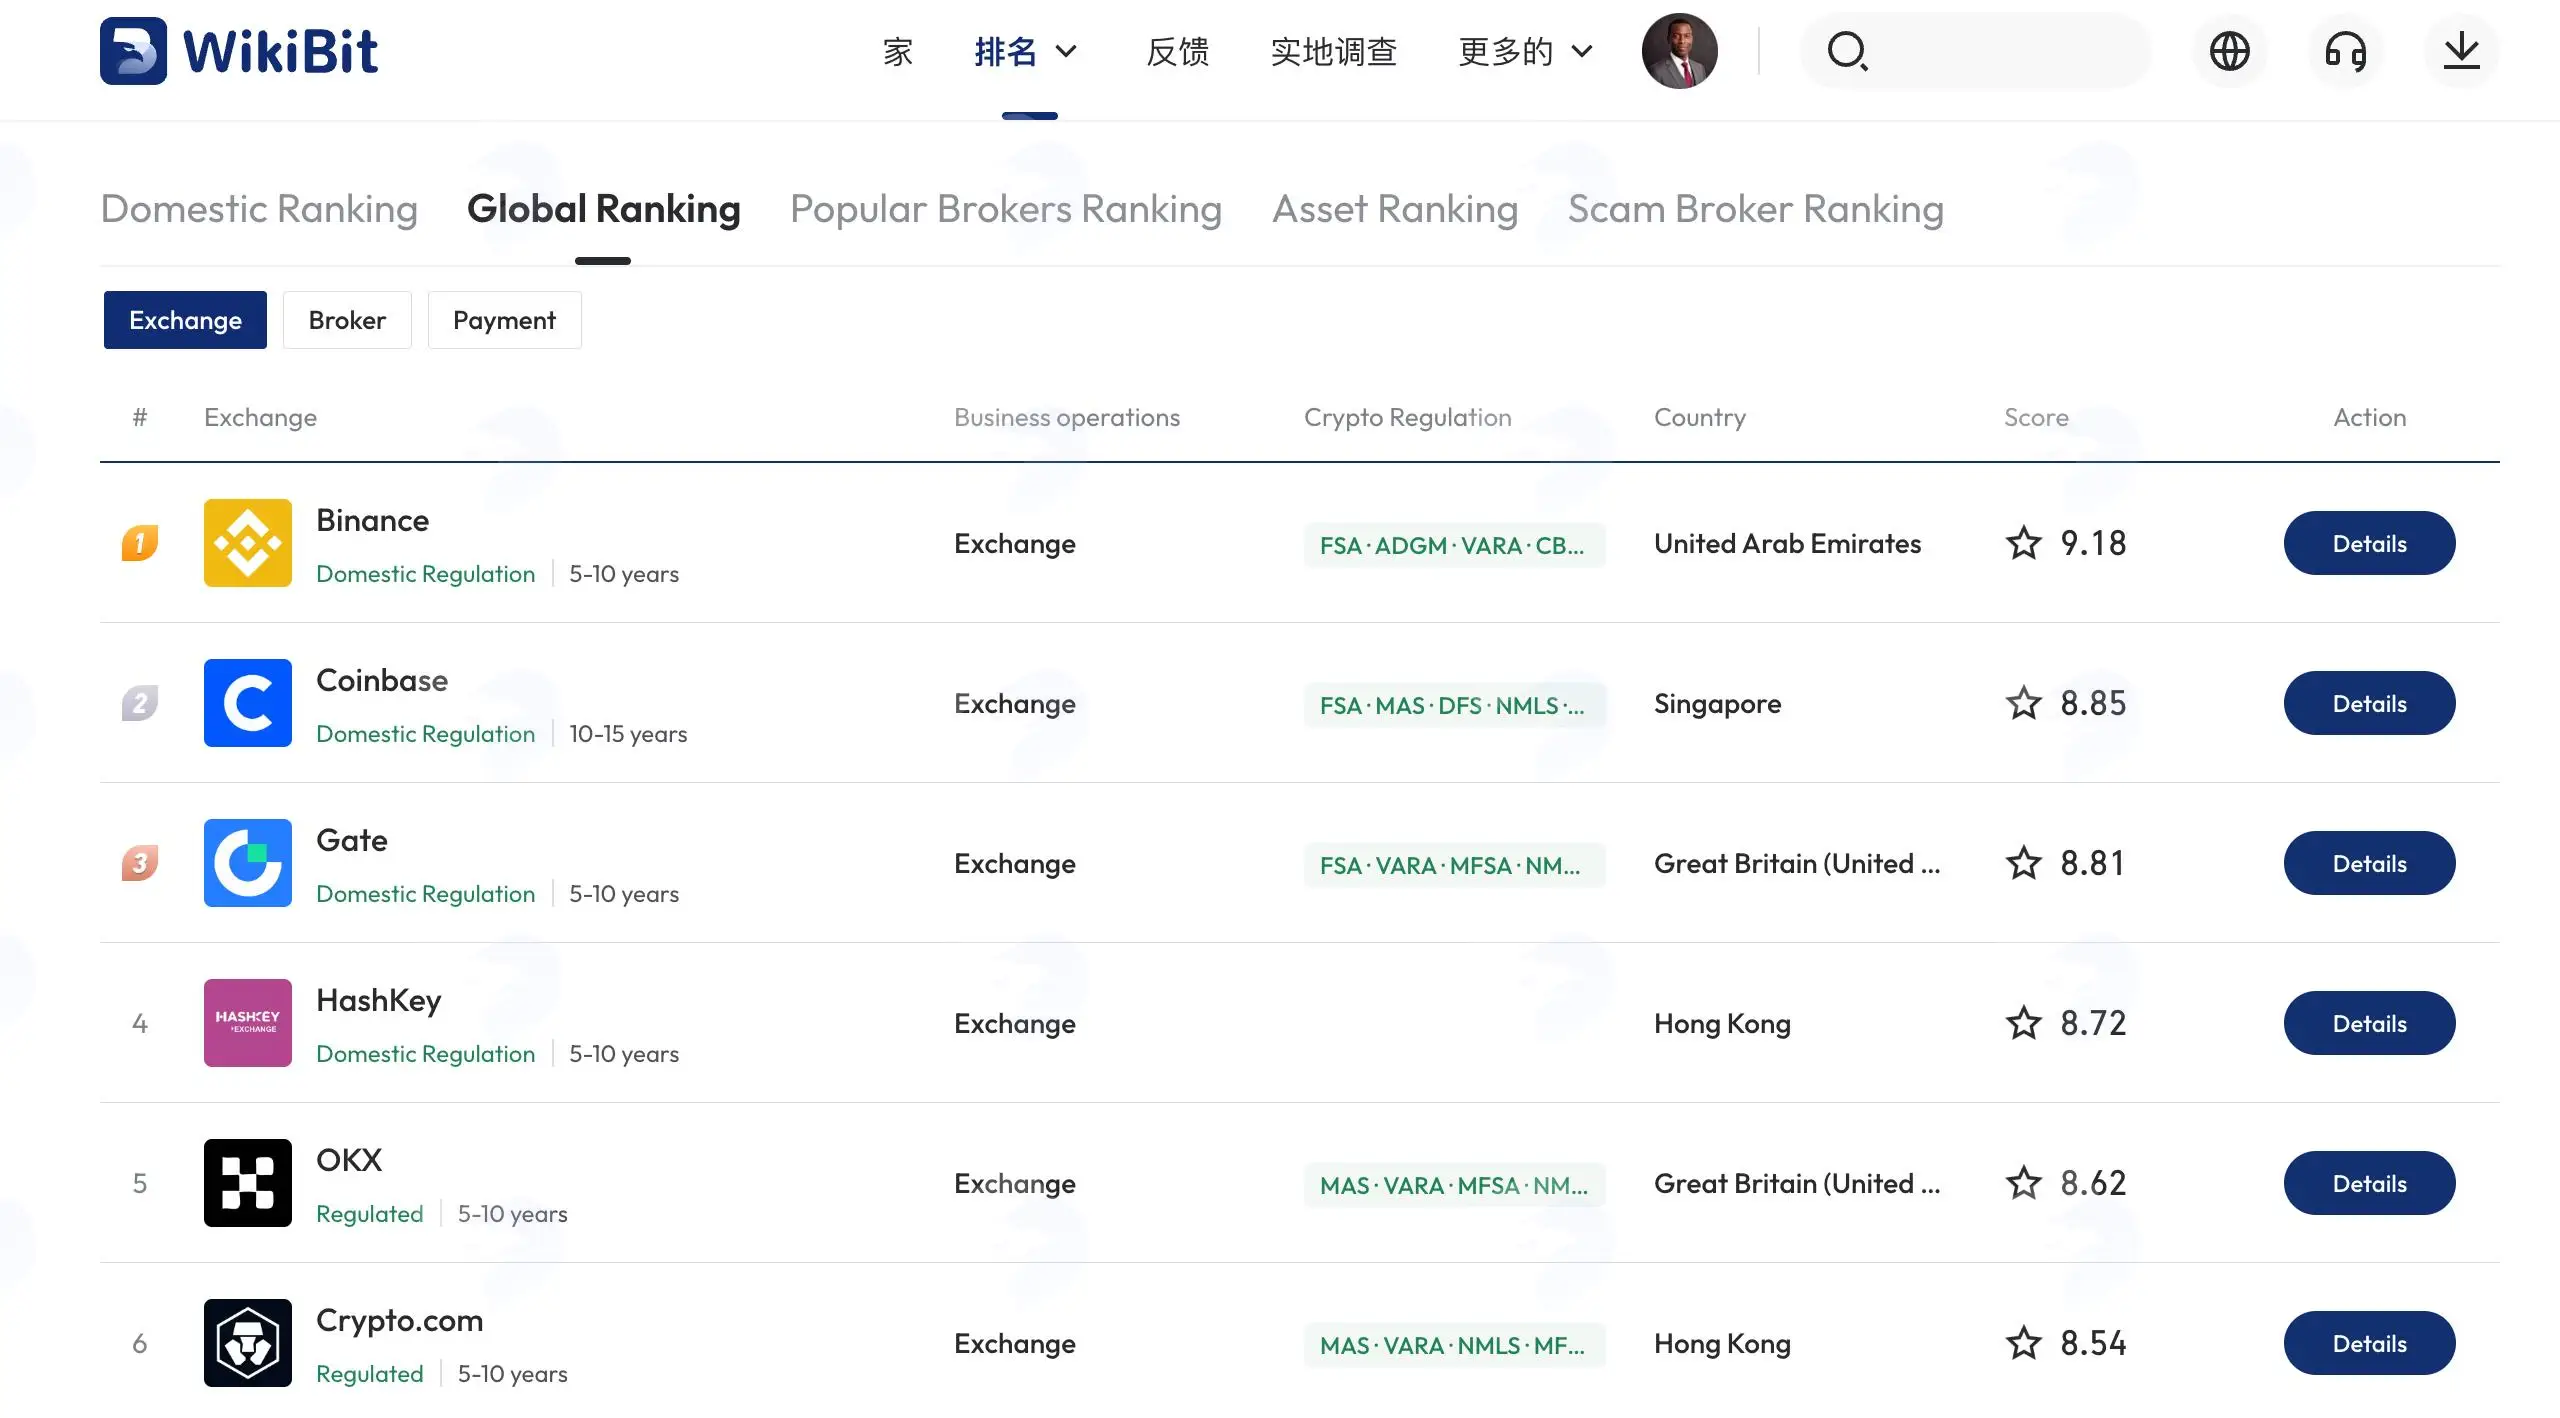
Task: Favorite Coinbase with the star icon
Action: [x=2024, y=703]
